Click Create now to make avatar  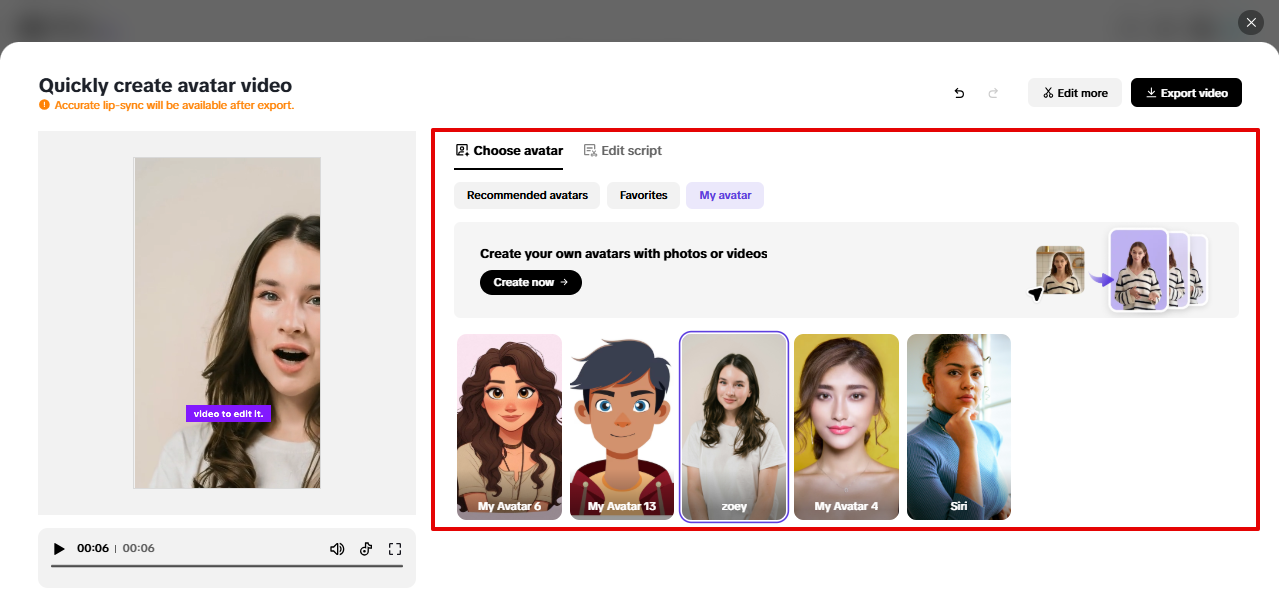tap(530, 282)
